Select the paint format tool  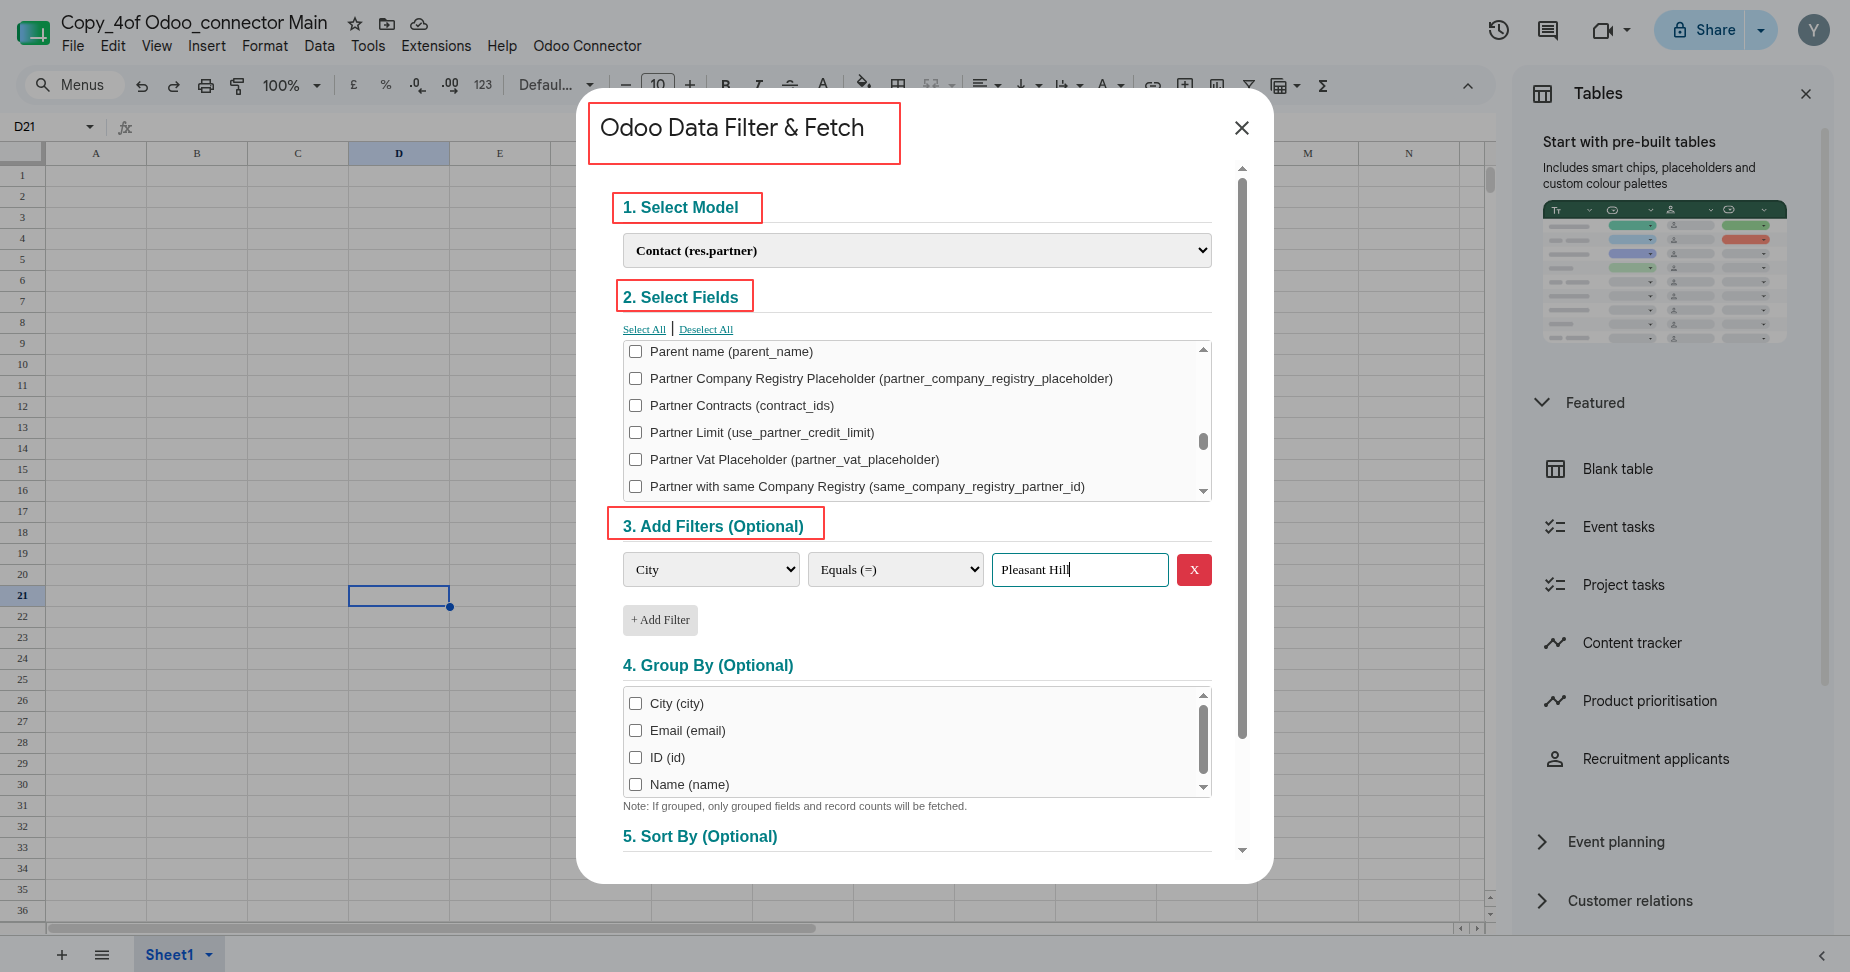click(237, 86)
